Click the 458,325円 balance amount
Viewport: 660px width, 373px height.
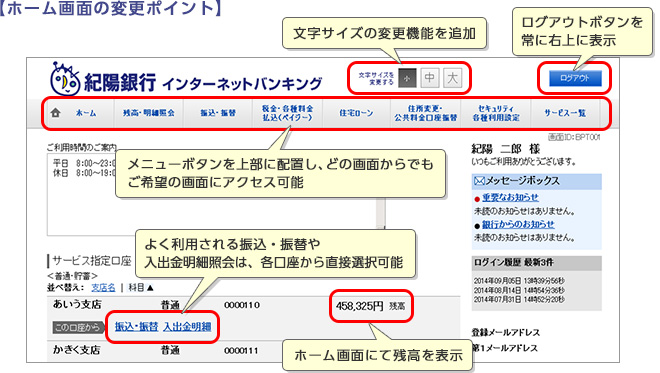point(359,306)
